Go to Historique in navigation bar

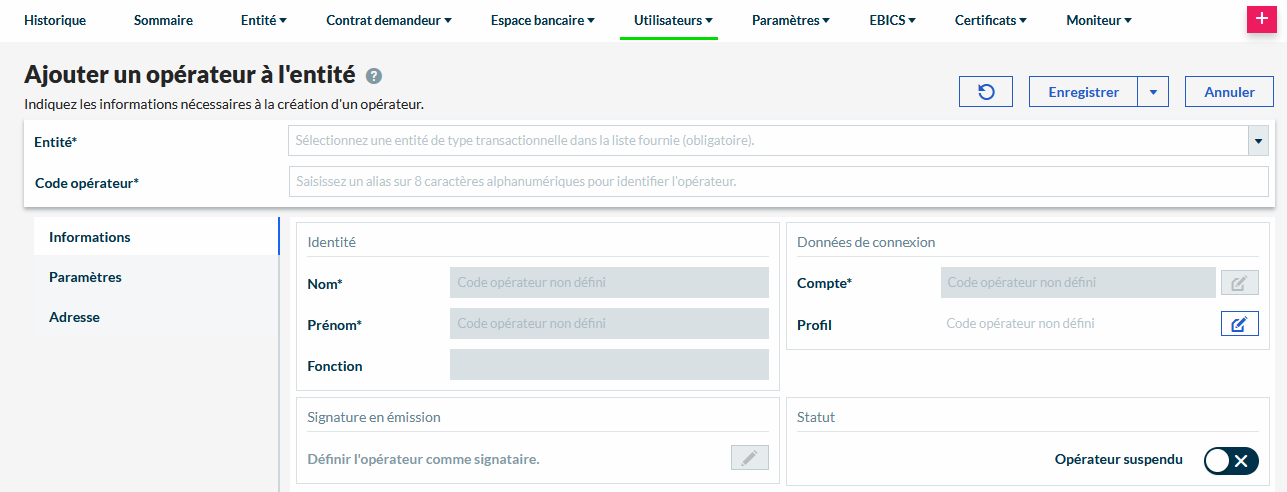coord(55,20)
